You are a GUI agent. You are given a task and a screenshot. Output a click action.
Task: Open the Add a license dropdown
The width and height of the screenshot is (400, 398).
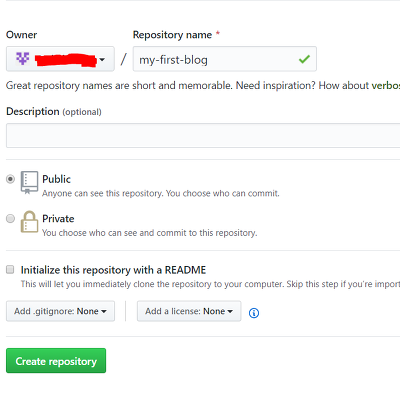pyautogui.click(x=189, y=311)
